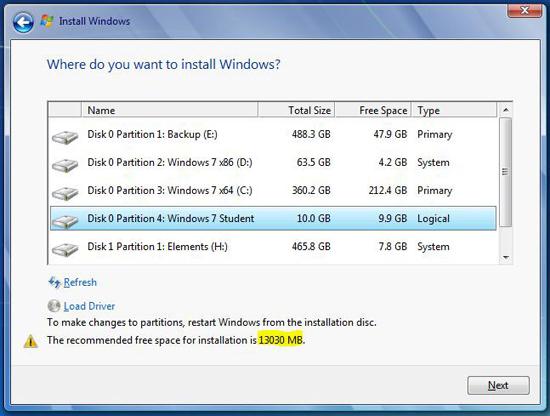Select Disk 0 Partition 2: Windows 7 x86 (D:)

click(x=273, y=162)
